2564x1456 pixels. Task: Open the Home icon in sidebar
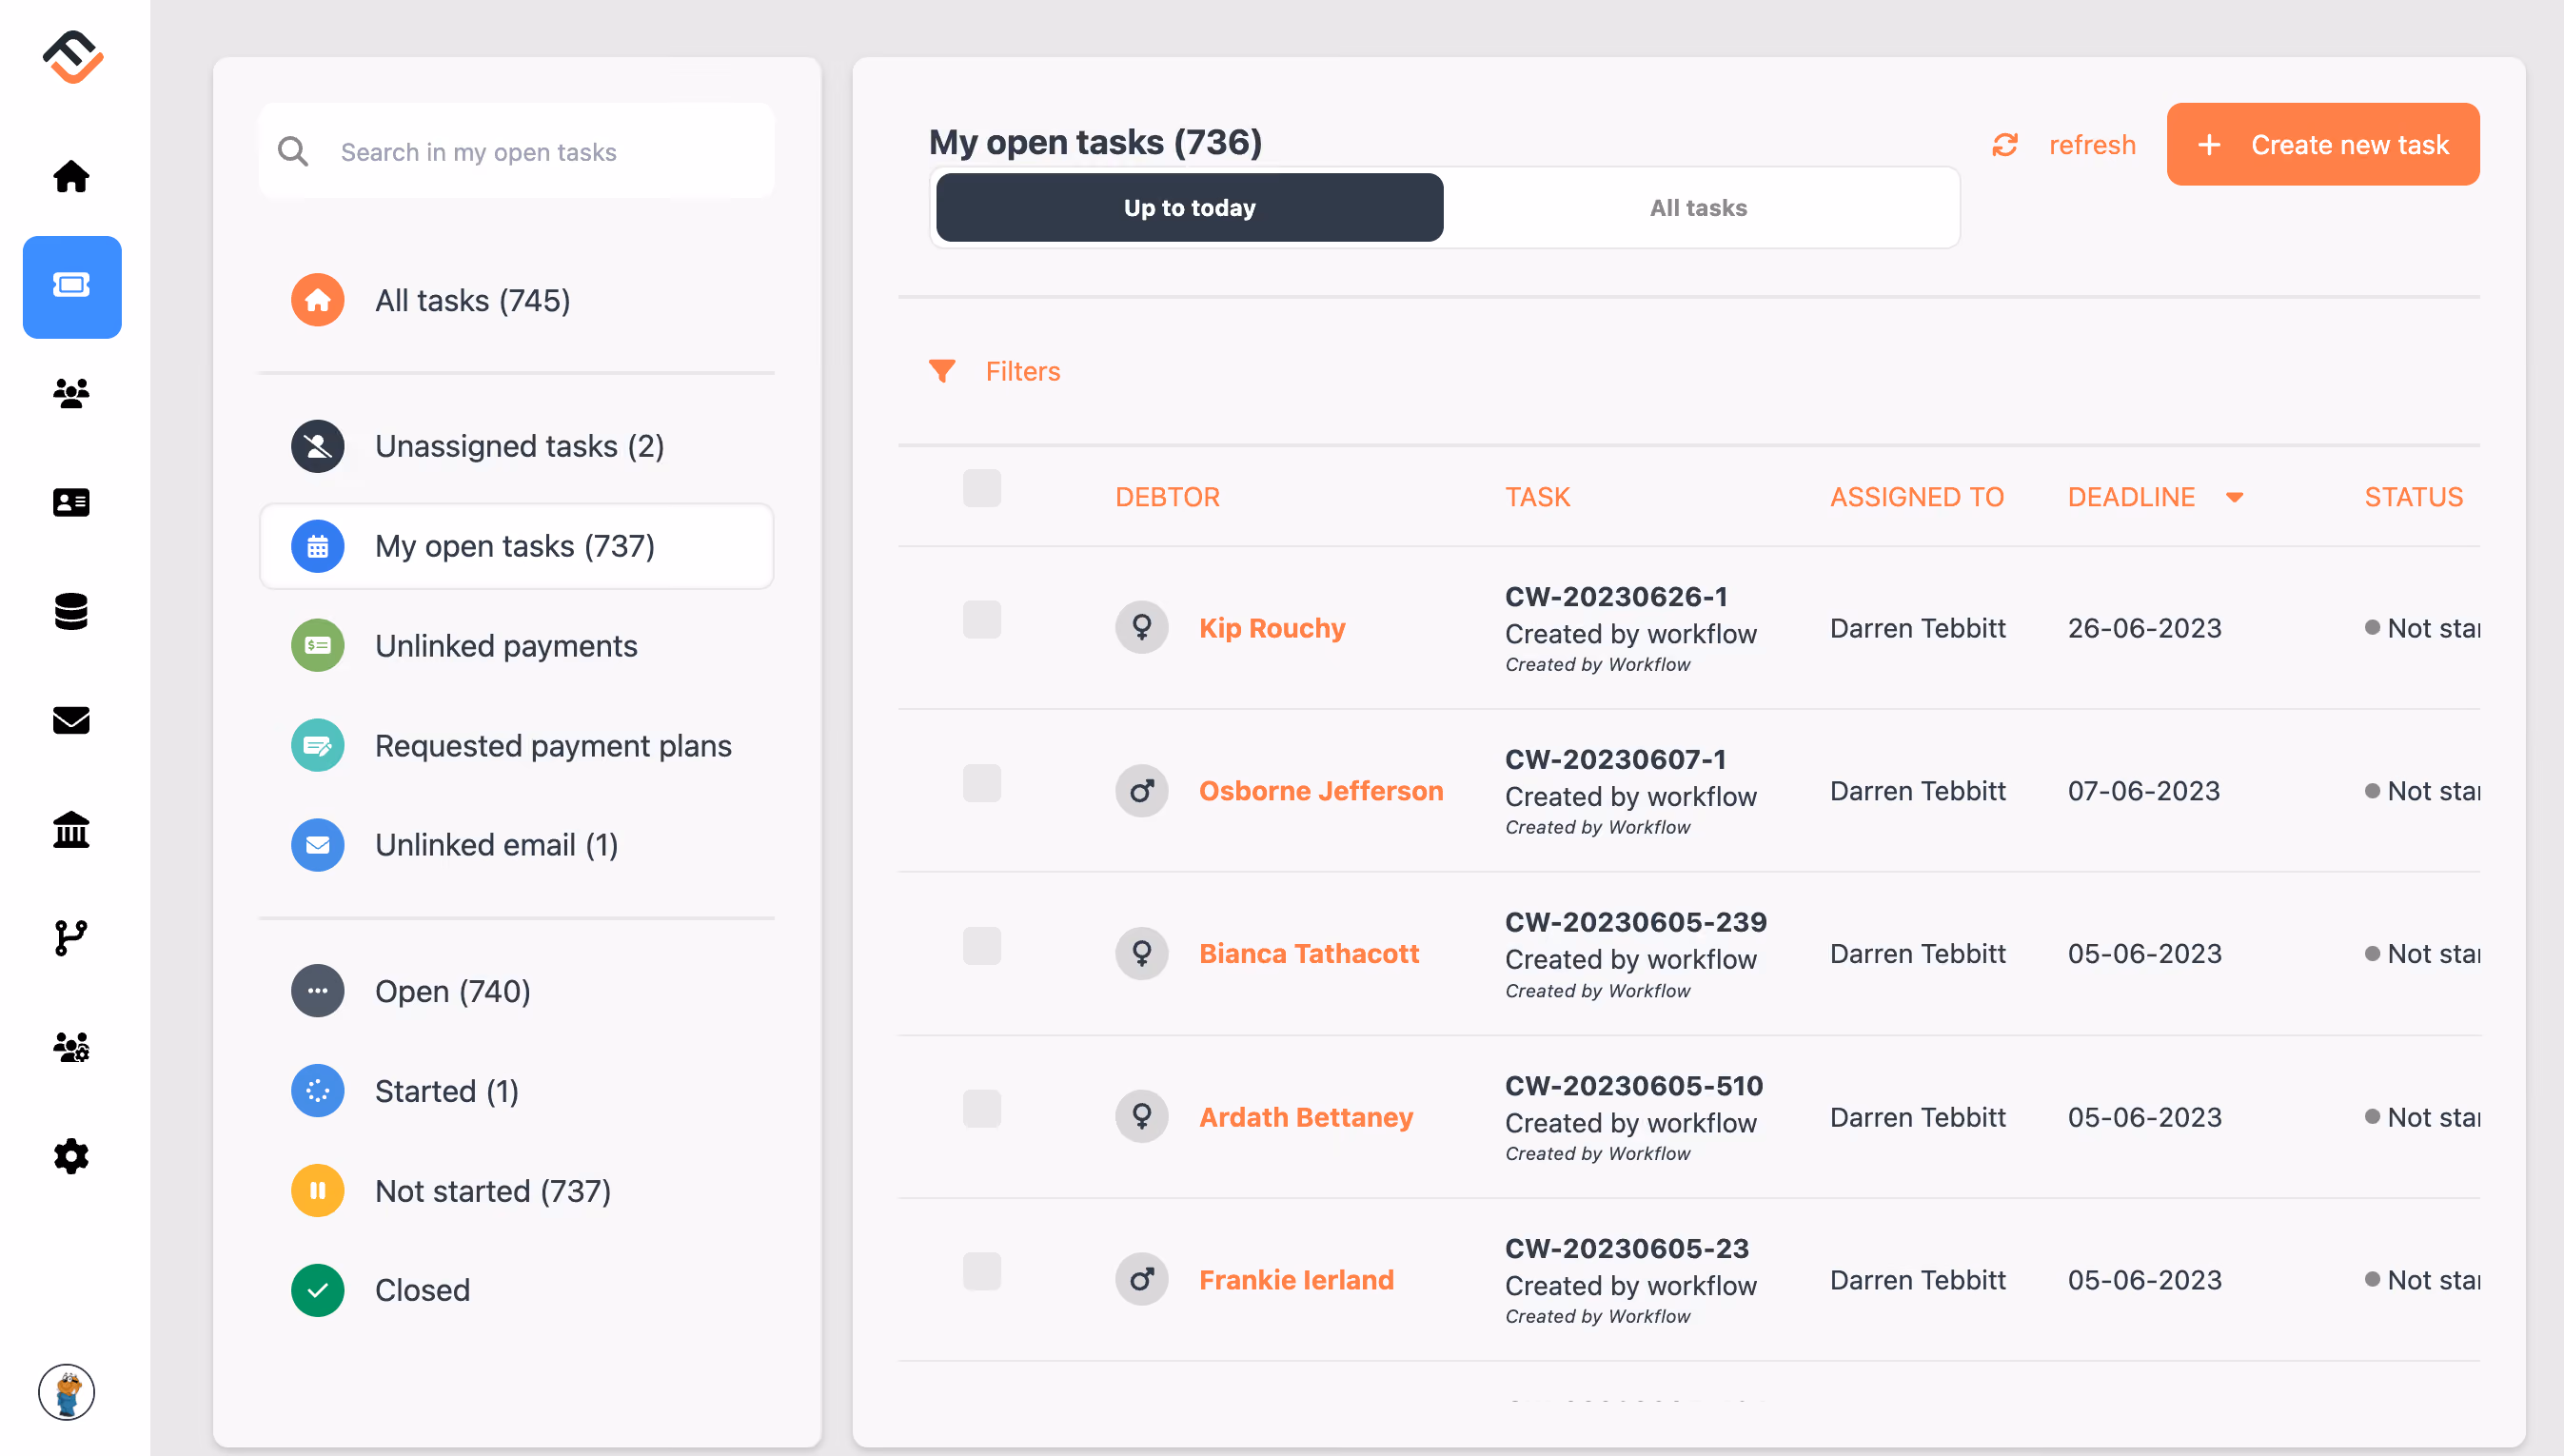click(x=71, y=176)
